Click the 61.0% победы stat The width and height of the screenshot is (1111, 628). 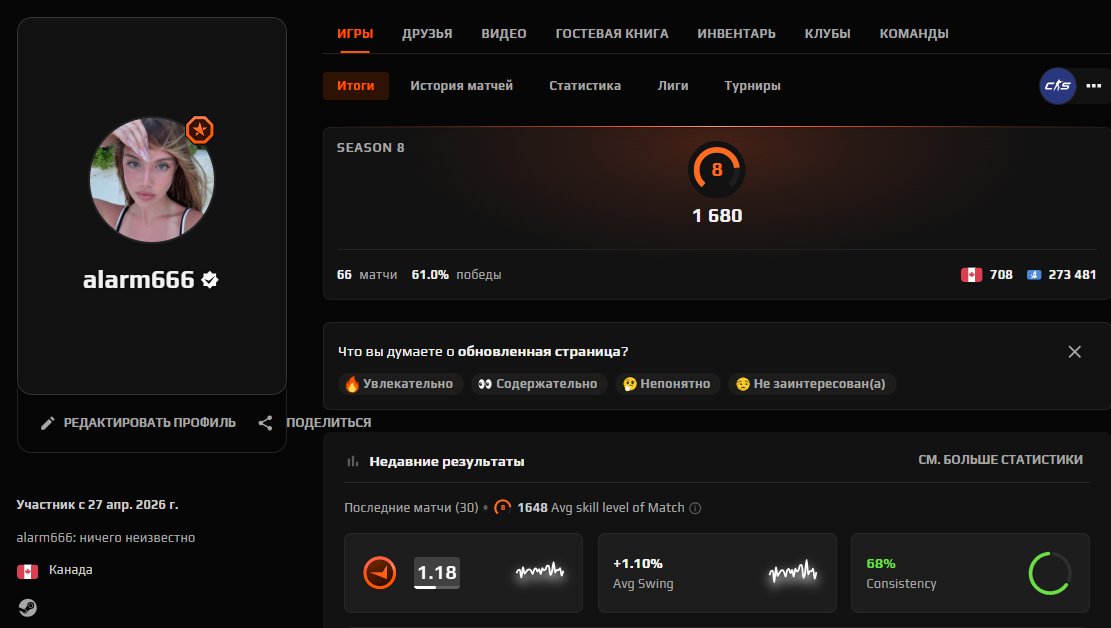pyautogui.click(x=456, y=274)
